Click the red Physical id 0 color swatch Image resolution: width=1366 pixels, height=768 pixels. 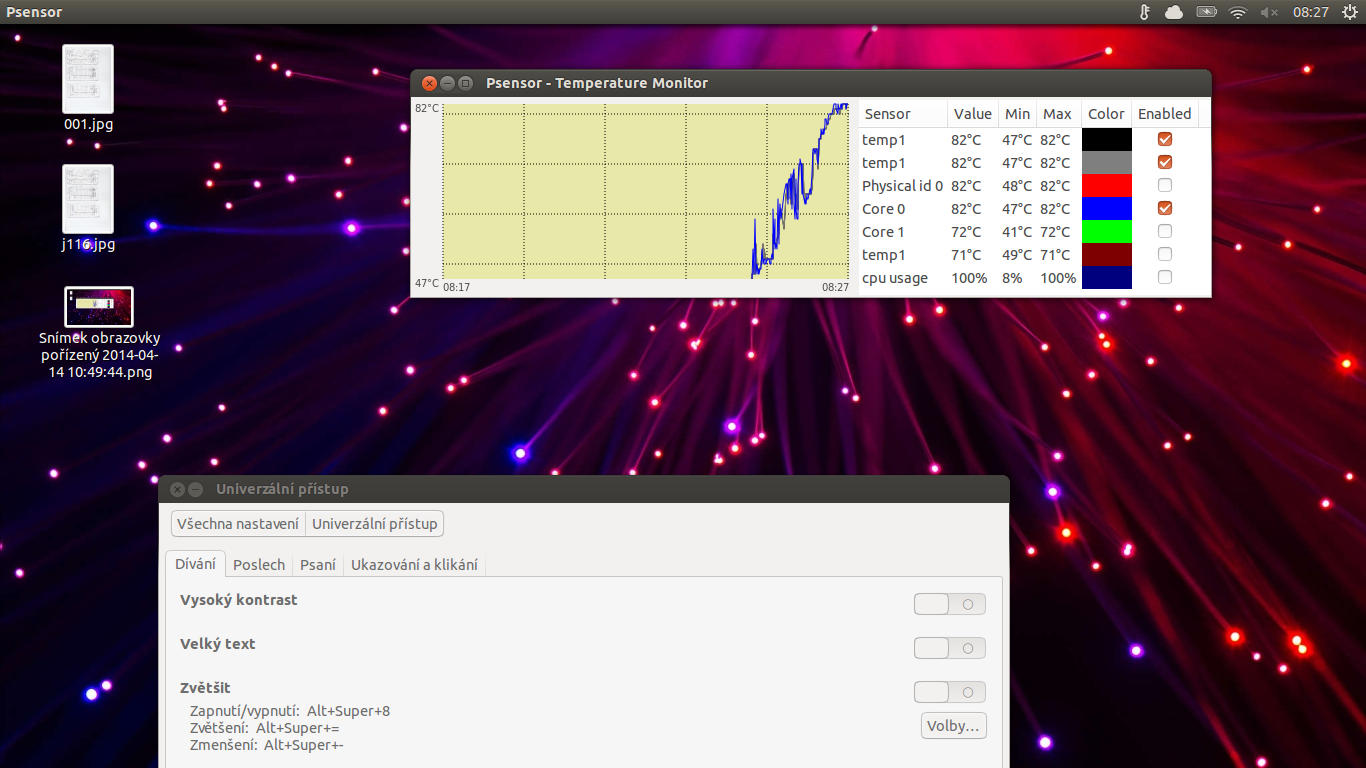pos(1107,185)
